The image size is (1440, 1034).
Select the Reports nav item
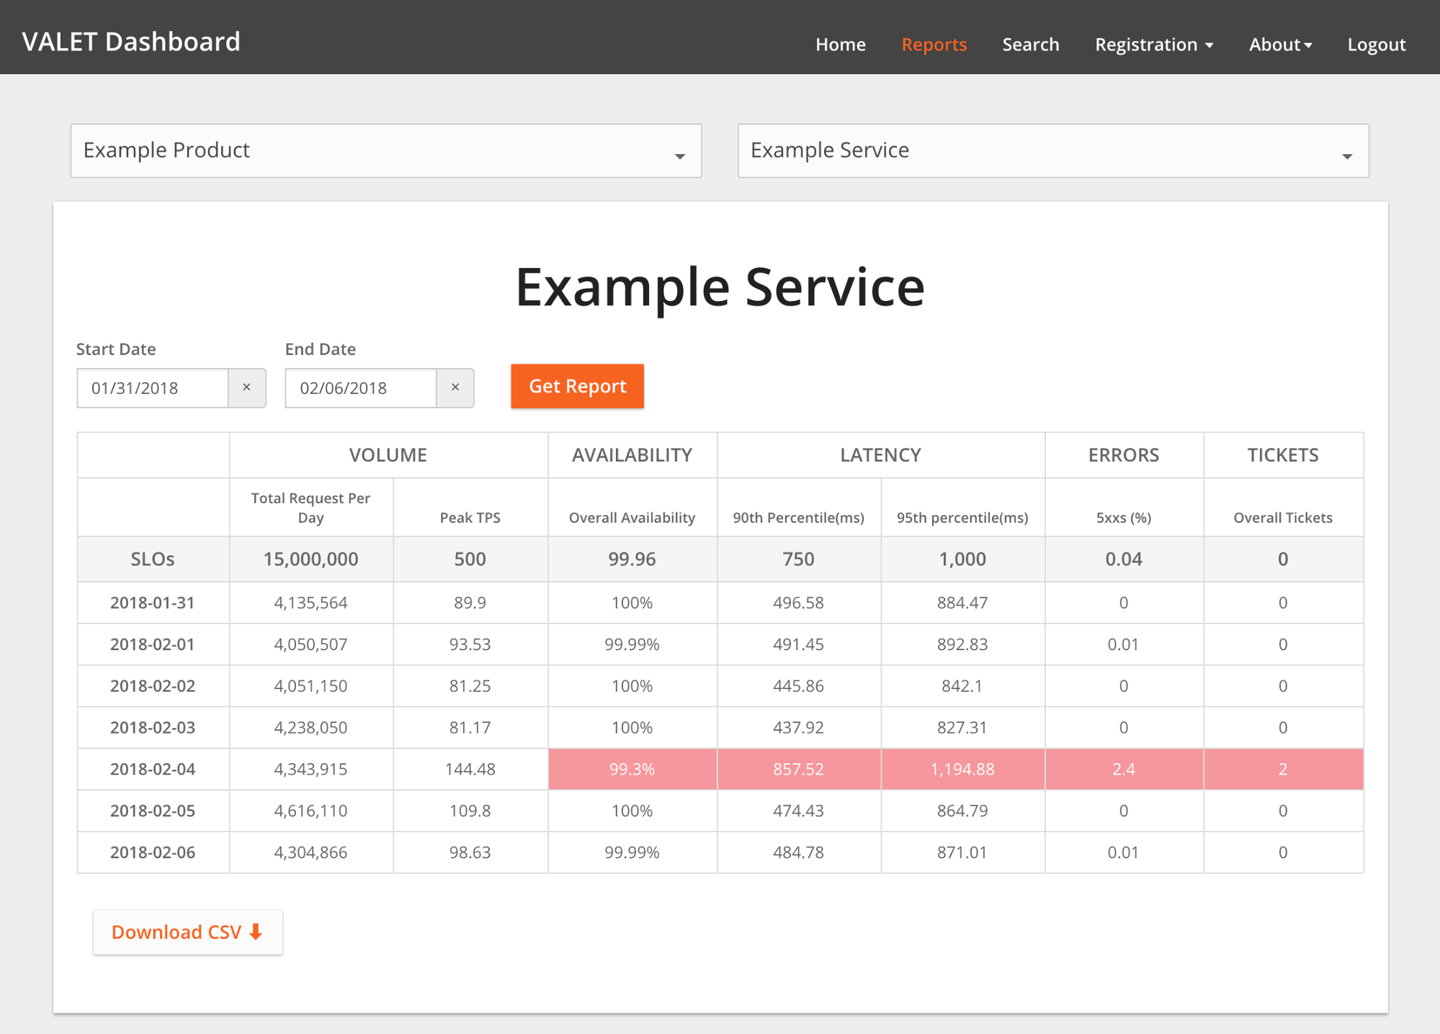point(933,45)
